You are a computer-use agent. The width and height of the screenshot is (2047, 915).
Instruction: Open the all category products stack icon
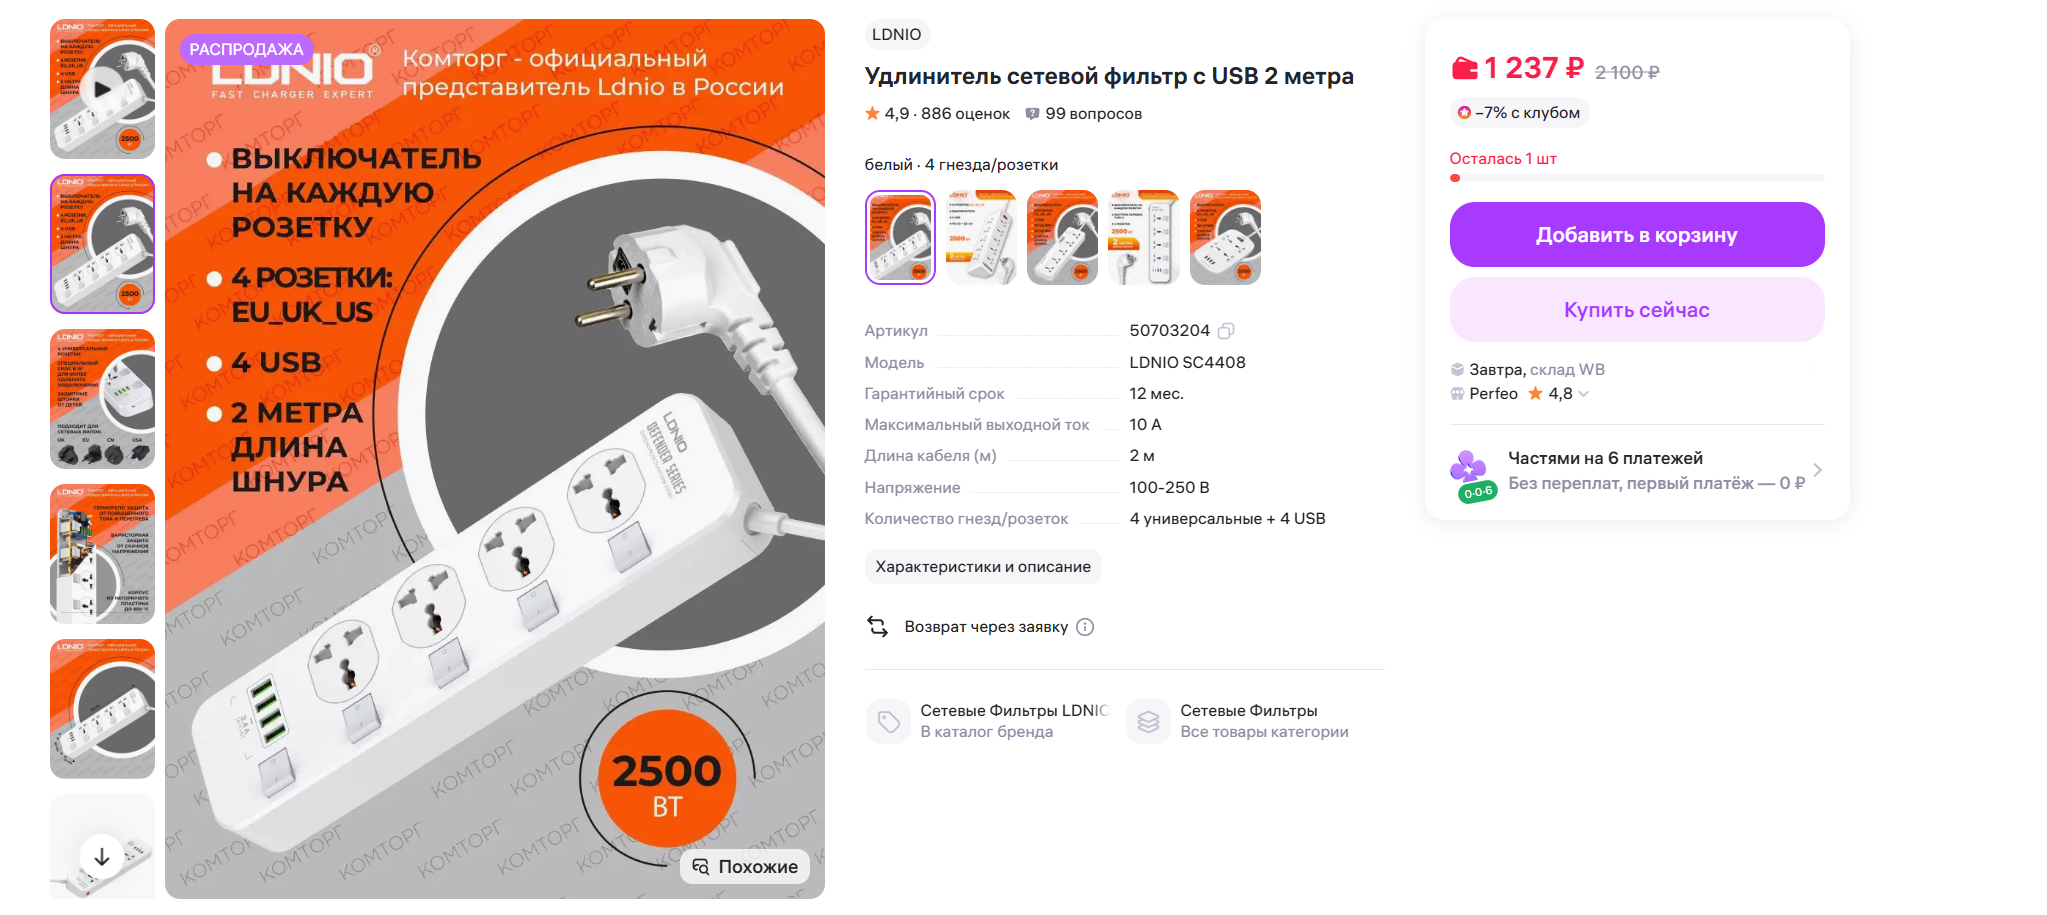tap(1148, 721)
